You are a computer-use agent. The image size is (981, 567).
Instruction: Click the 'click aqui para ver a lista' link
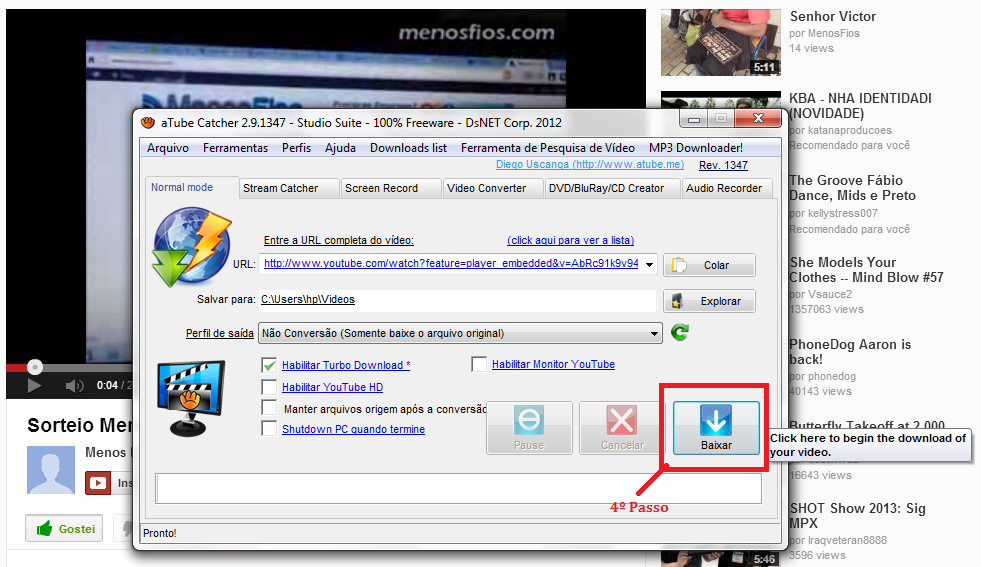click(x=571, y=240)
